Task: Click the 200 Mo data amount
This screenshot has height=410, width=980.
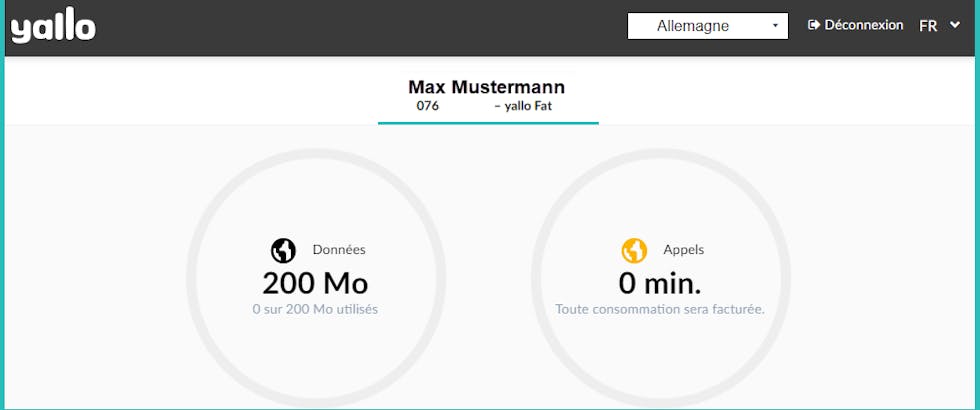Action: pos(315,282)
